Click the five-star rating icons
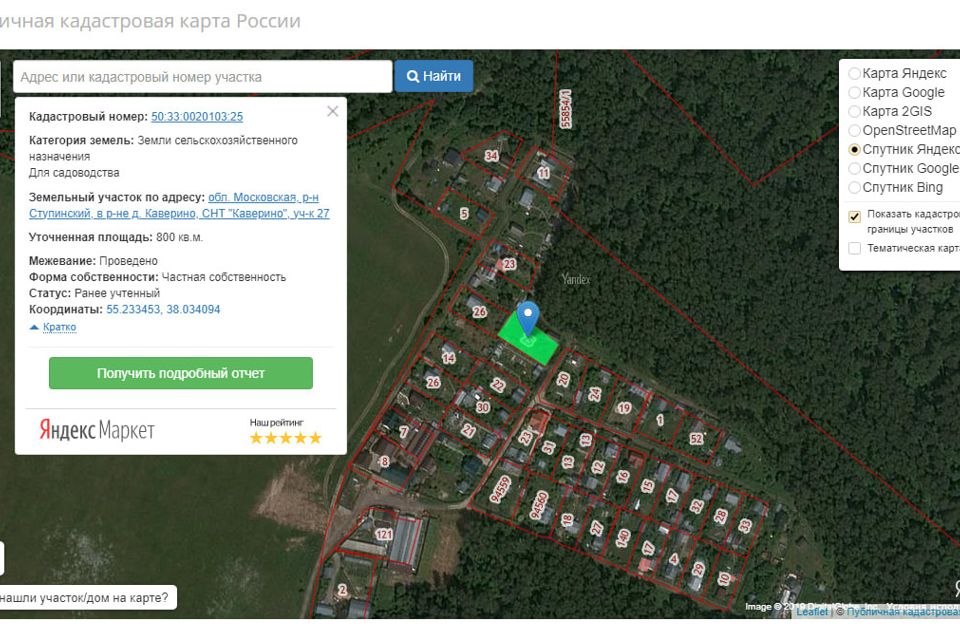The height and width of the screenshot is (640, 960). coord(285,438)
